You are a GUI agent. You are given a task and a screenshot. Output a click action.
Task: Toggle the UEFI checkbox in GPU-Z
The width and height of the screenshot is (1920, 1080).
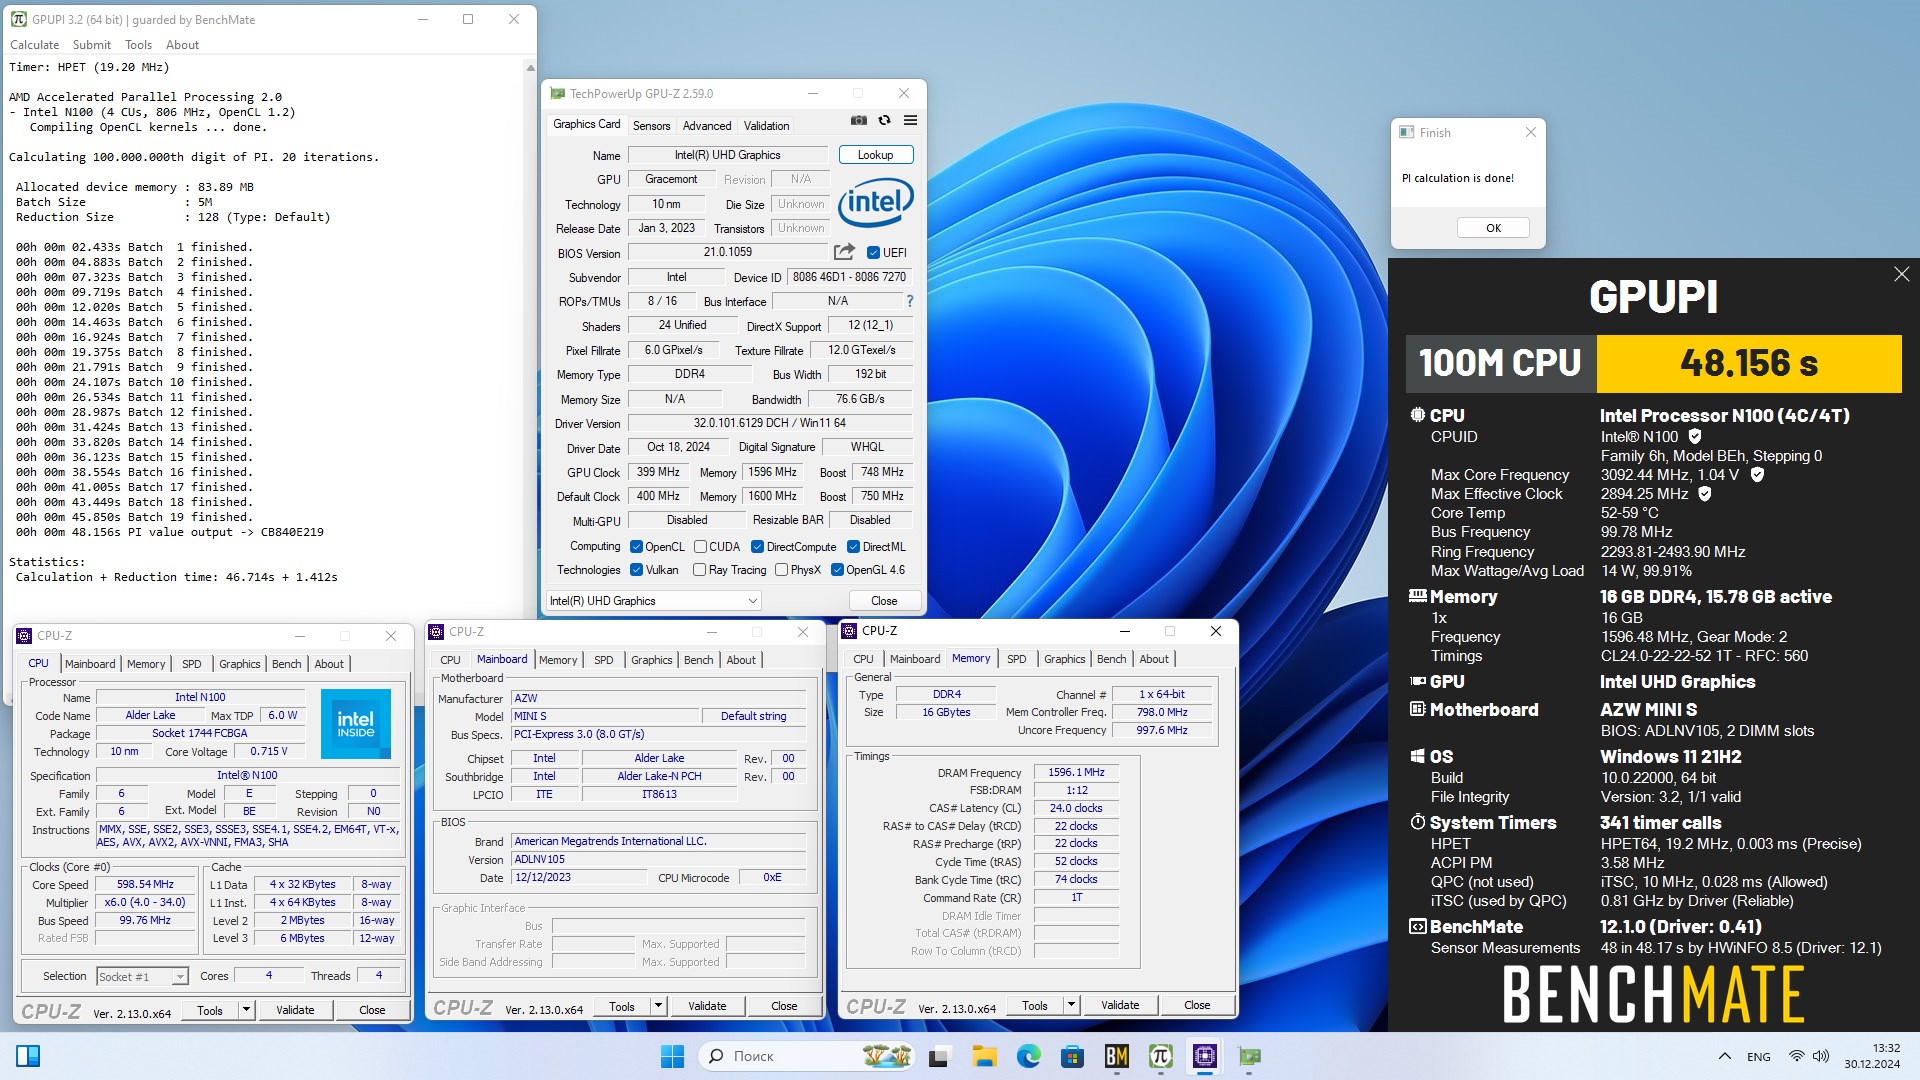point(873,253)
